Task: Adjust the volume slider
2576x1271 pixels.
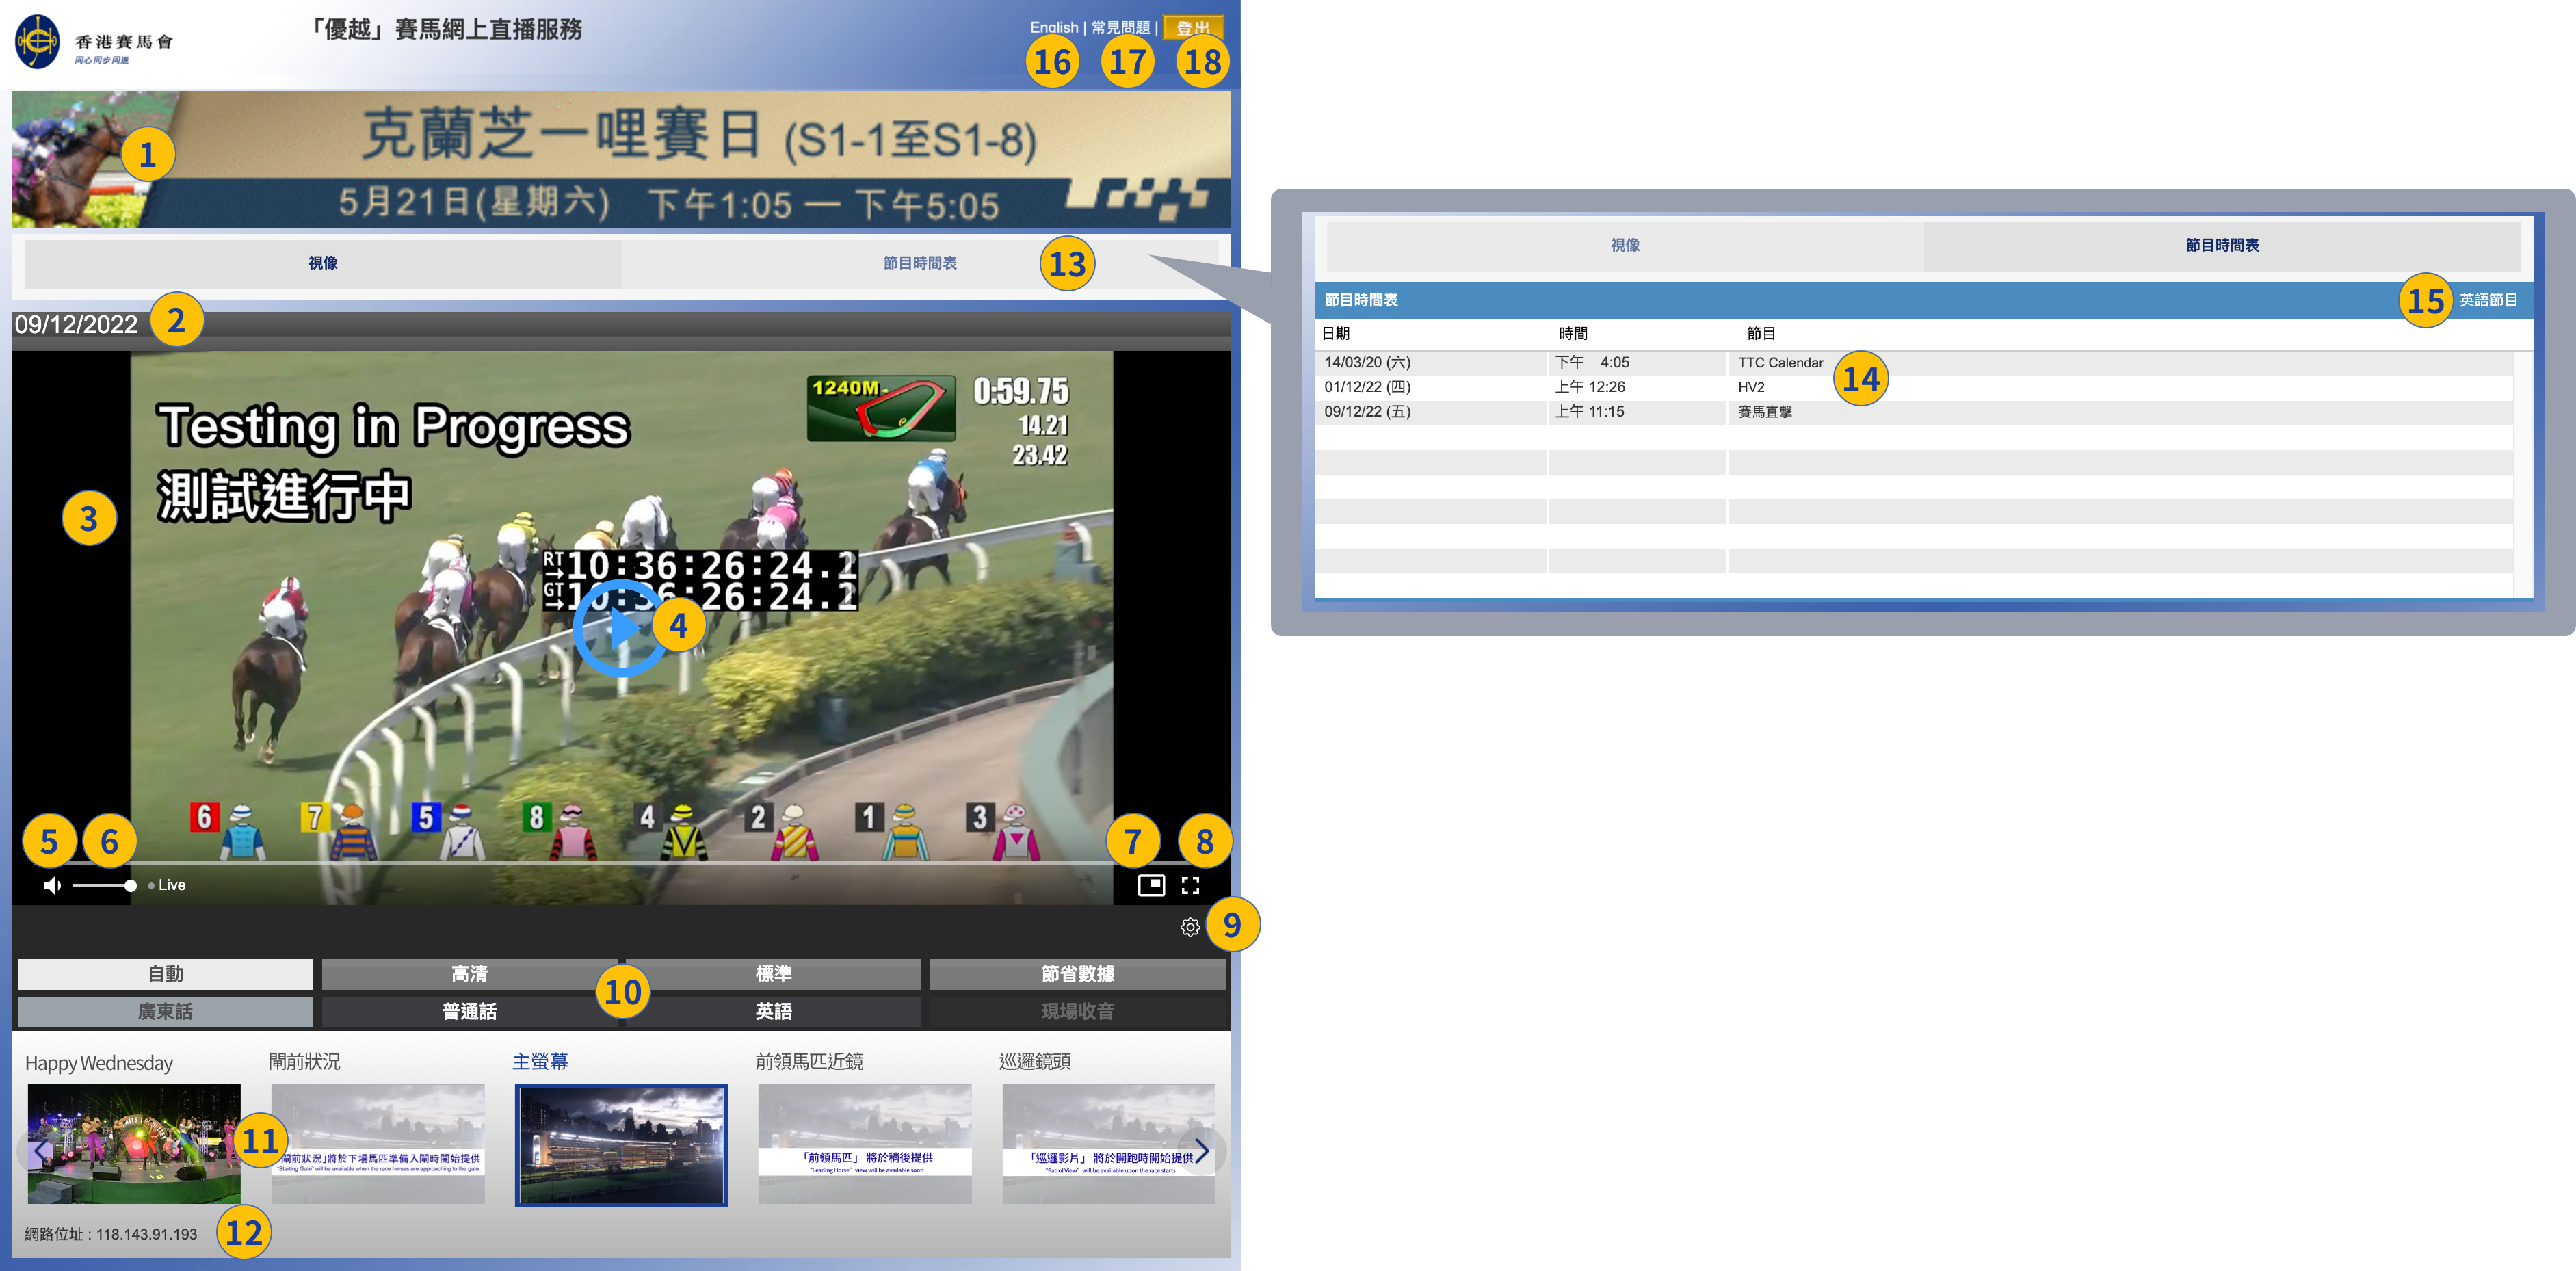Action: (104, 885)
